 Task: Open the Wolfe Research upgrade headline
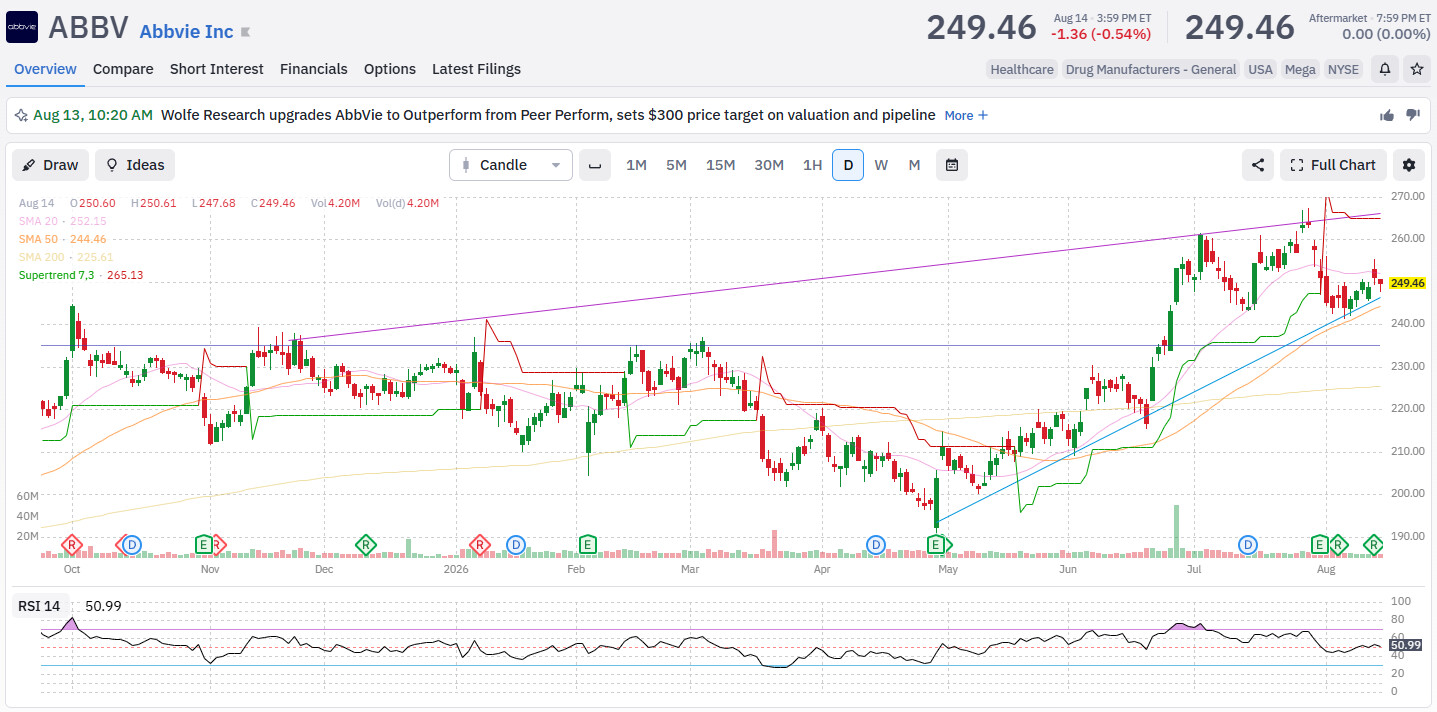click(x=548, y=115)
